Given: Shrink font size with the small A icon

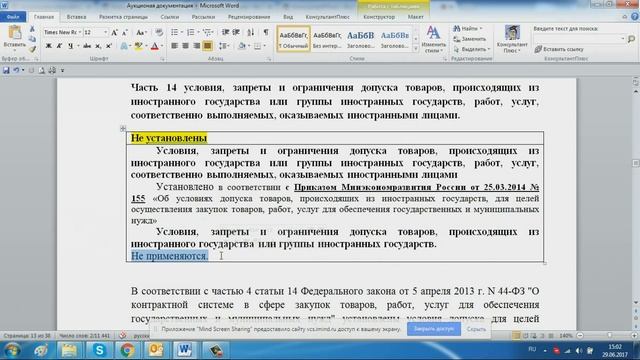Looking at the screenshot, I should (125, 32).
